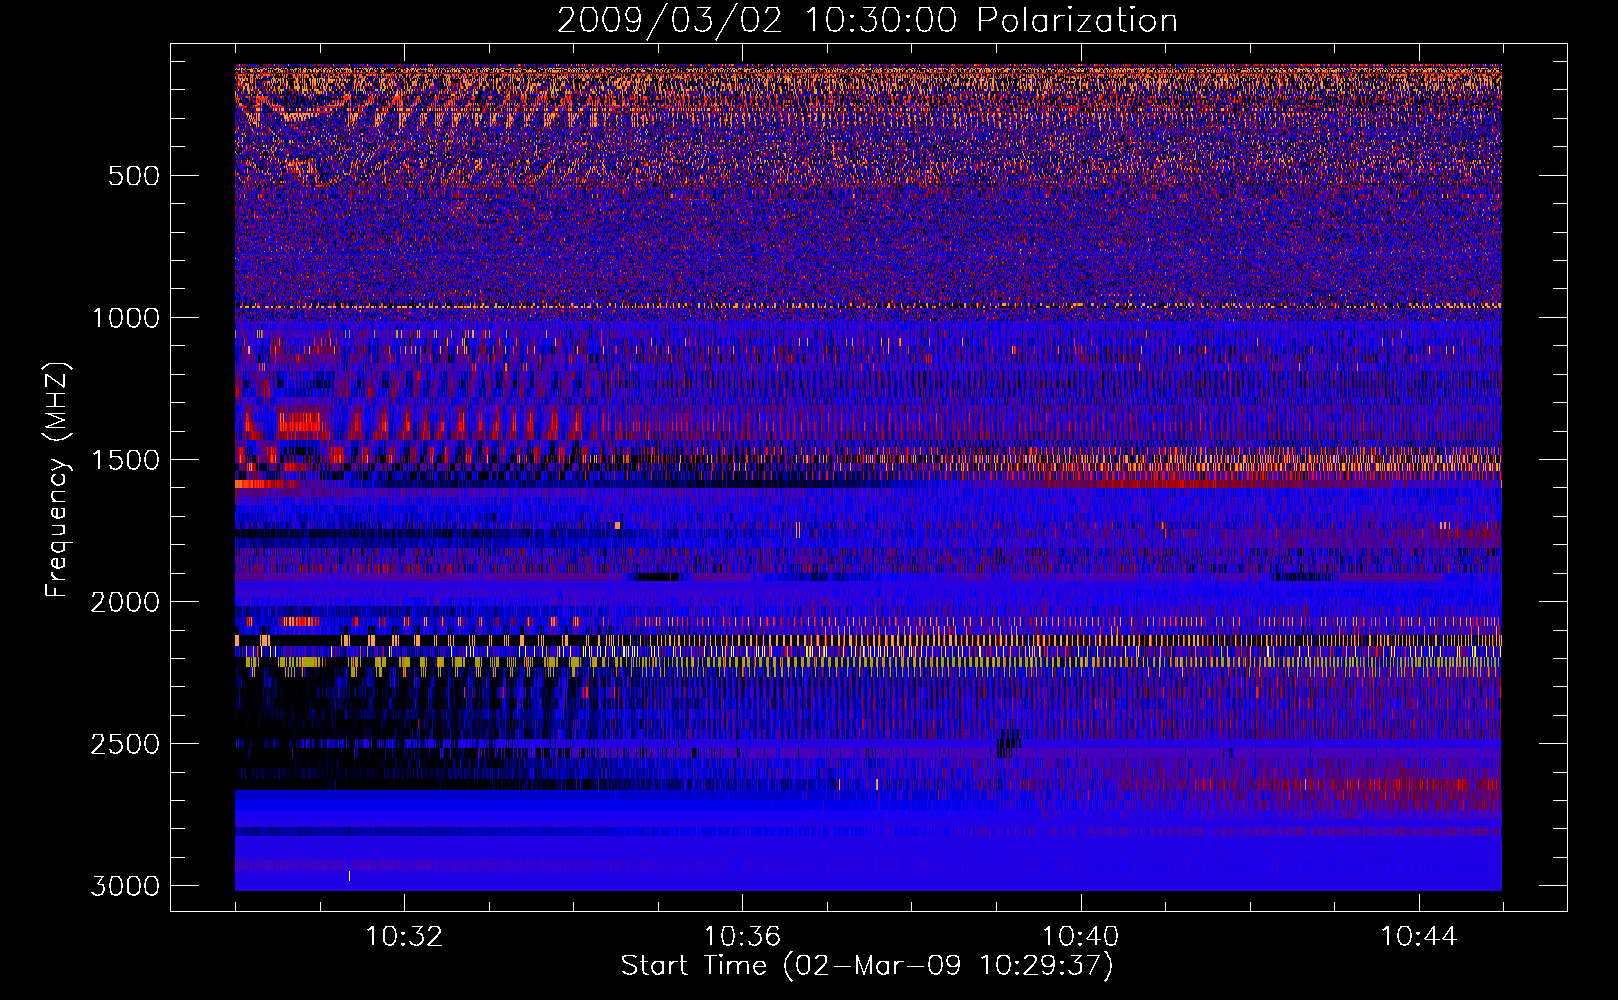Click the 3000 frequency tick label
1618x1000 pixels.
(125, 886)
